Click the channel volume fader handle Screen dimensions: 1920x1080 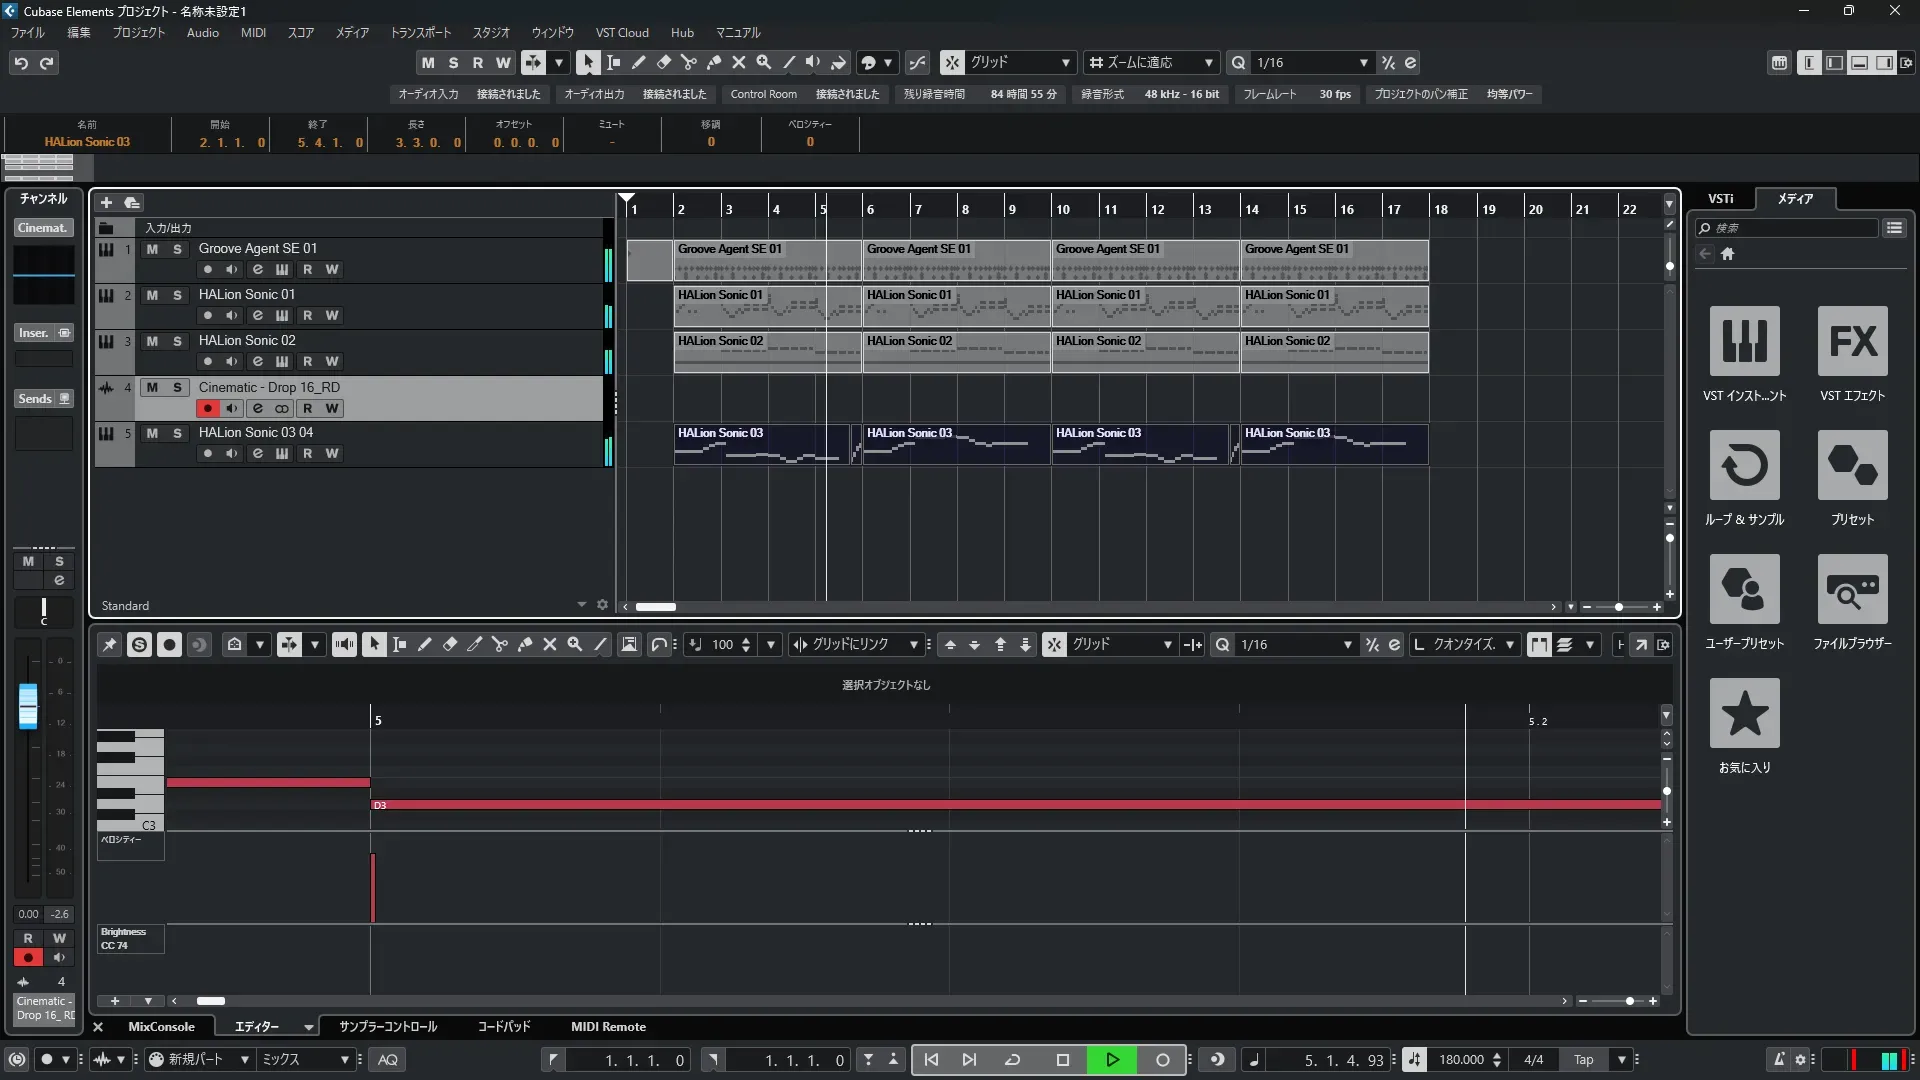[x=28, y=704]
